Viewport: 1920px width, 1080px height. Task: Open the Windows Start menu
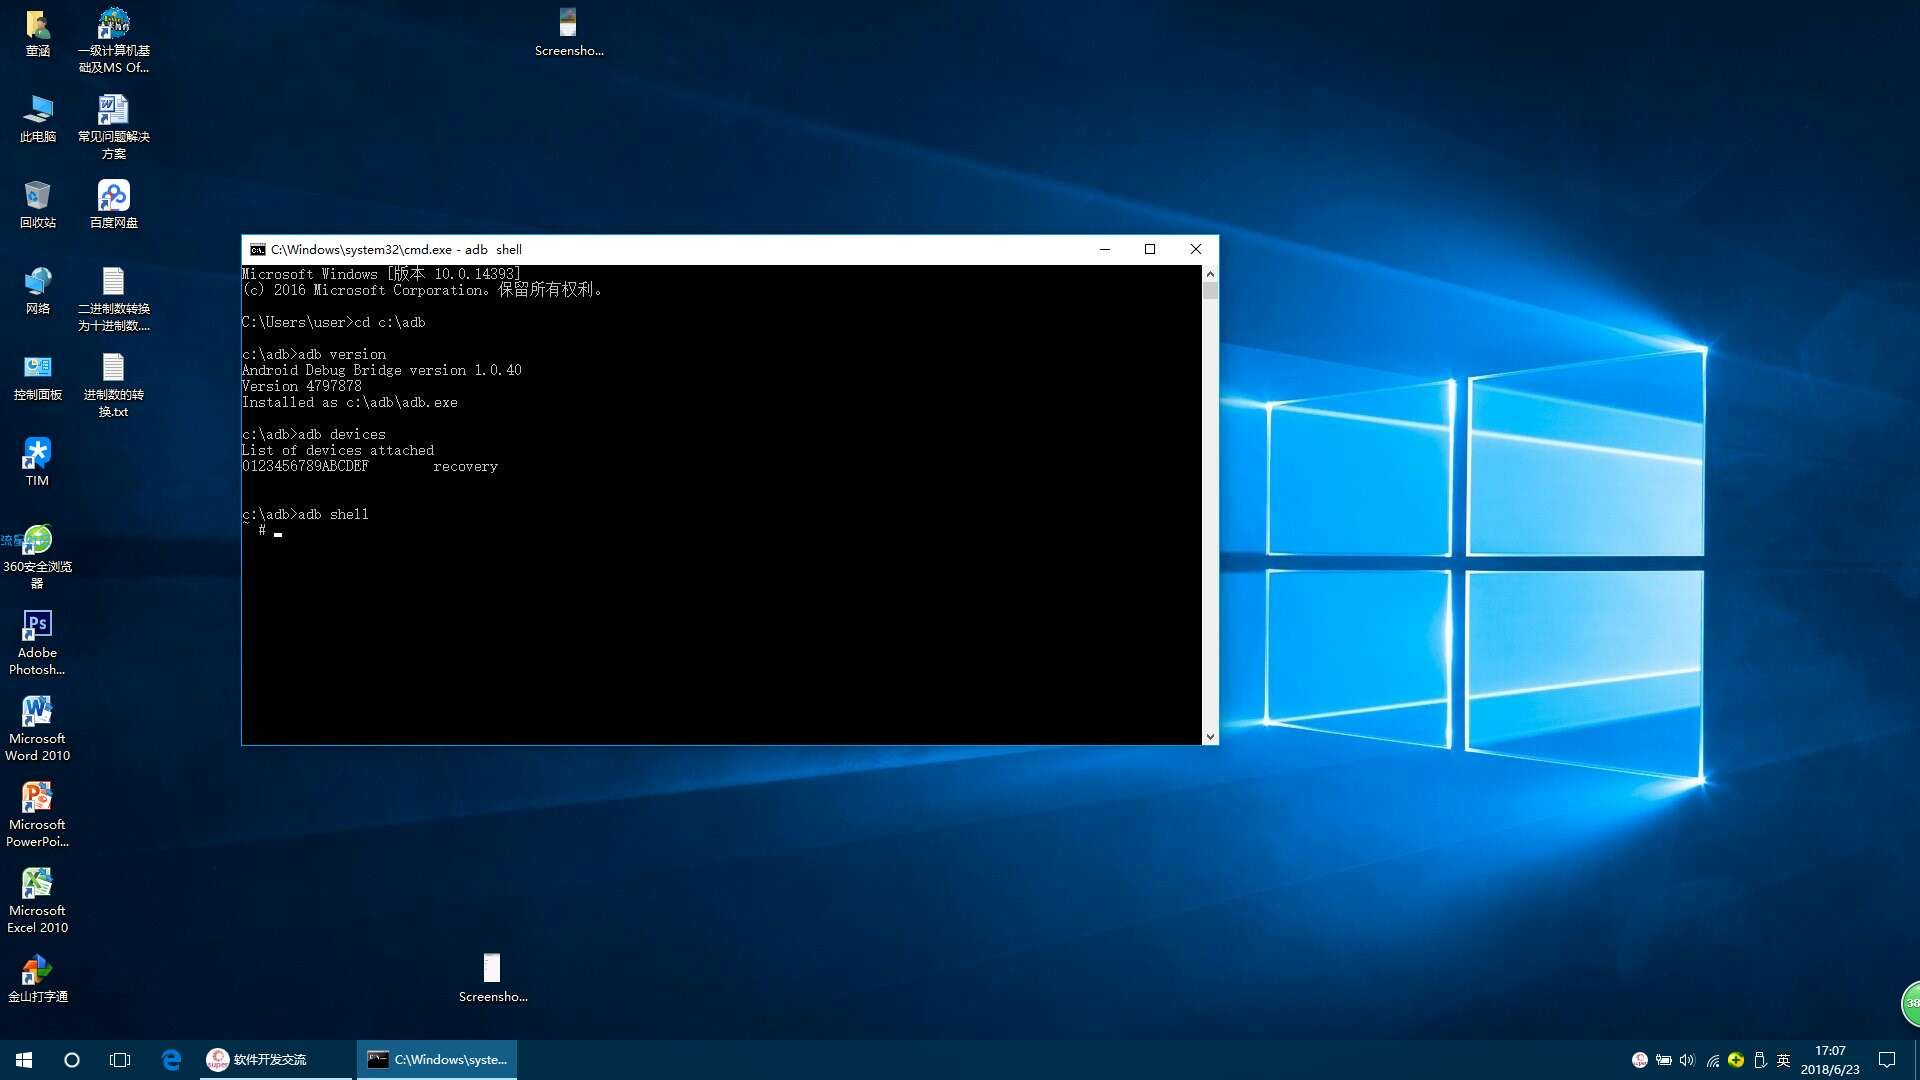(x=24, y=1059)
